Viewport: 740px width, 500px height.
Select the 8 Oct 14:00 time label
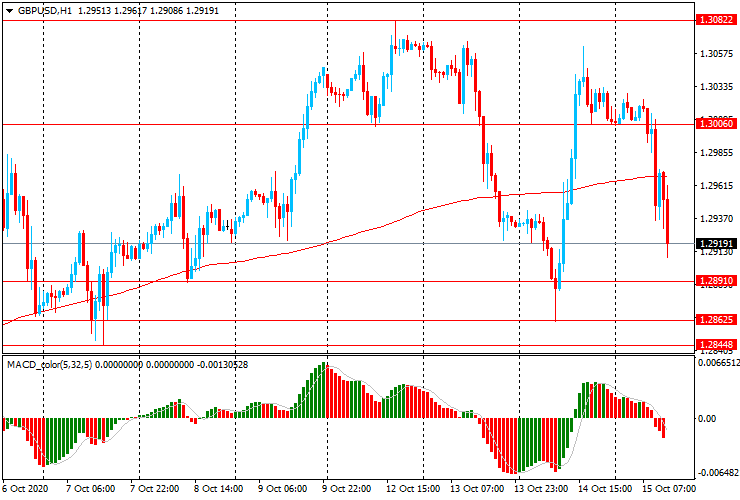tap(219, 488)
